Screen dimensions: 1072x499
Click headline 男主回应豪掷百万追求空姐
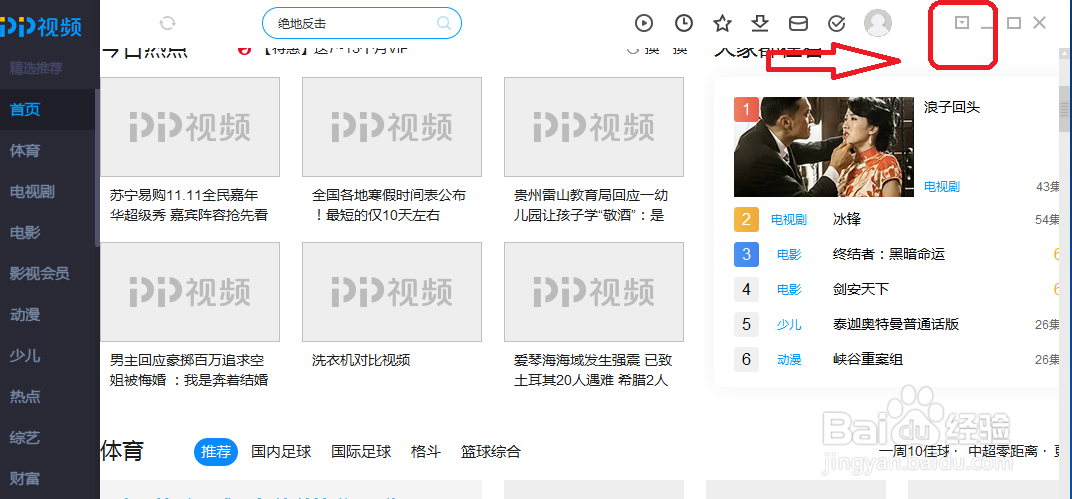pyautogui.click(x=189, y=370)
